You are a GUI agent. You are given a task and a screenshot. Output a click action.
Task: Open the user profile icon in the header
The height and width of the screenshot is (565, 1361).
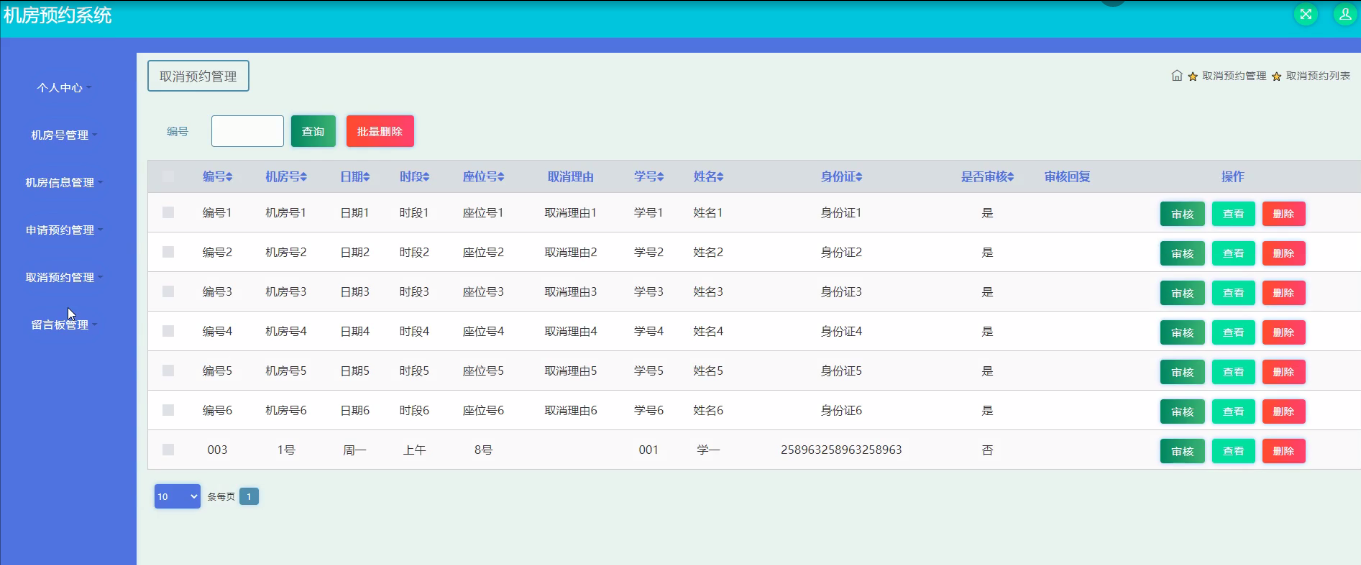click(1344, 14)
